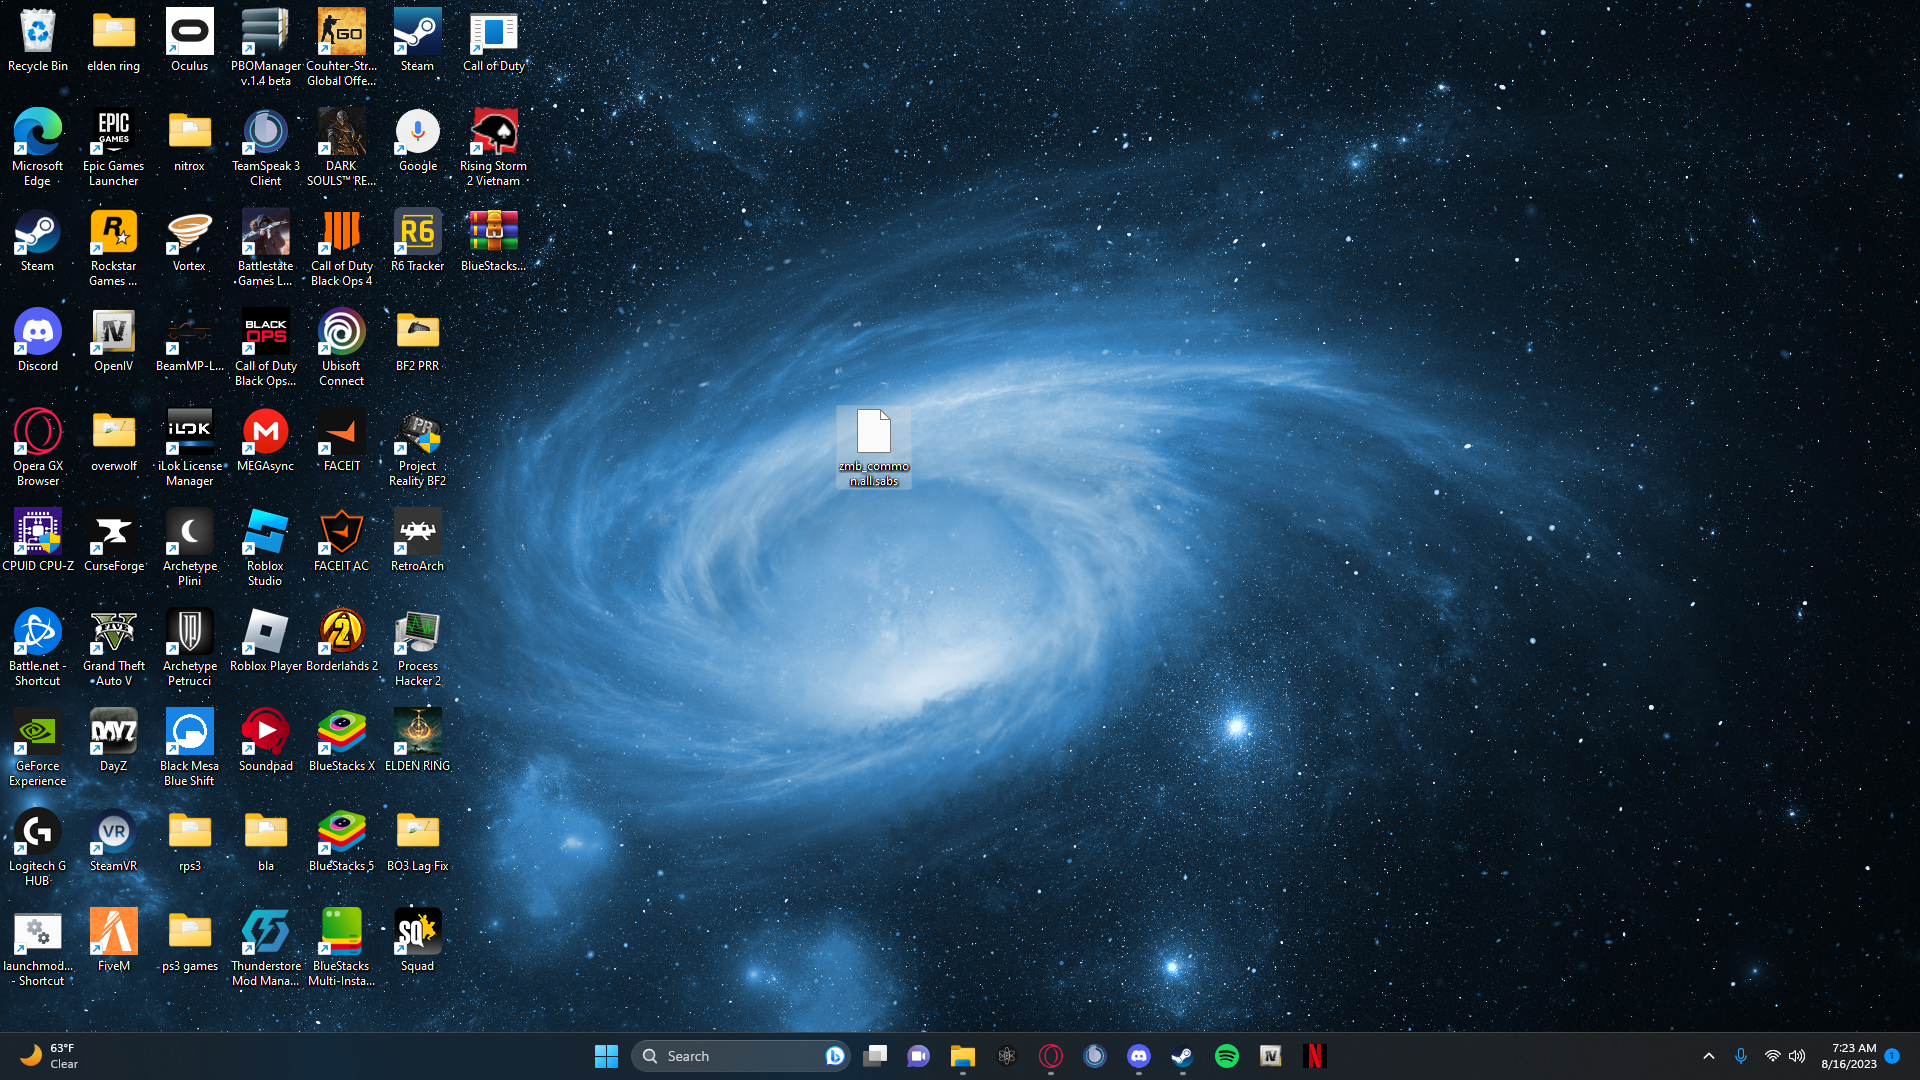
Task: Select the Borderlands 2 icon
Action: [x=341, y=641]
